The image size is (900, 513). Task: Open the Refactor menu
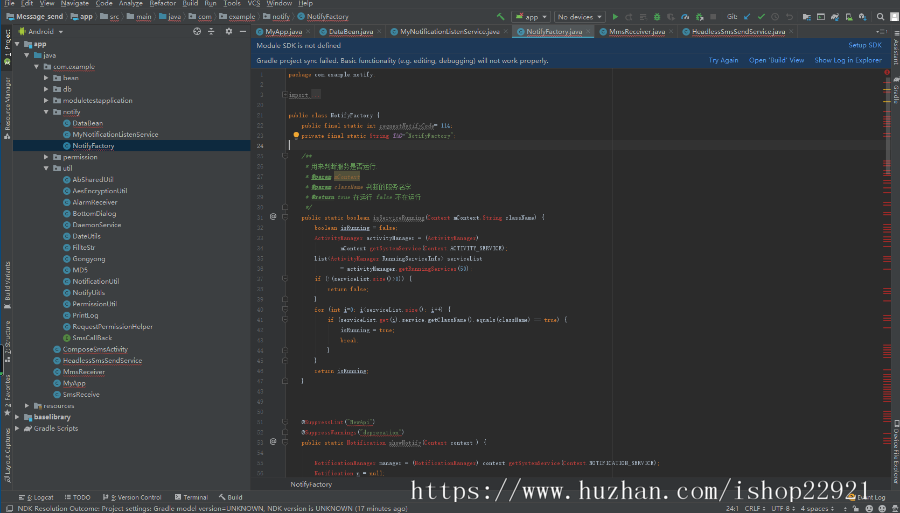(x=162, y=4)
